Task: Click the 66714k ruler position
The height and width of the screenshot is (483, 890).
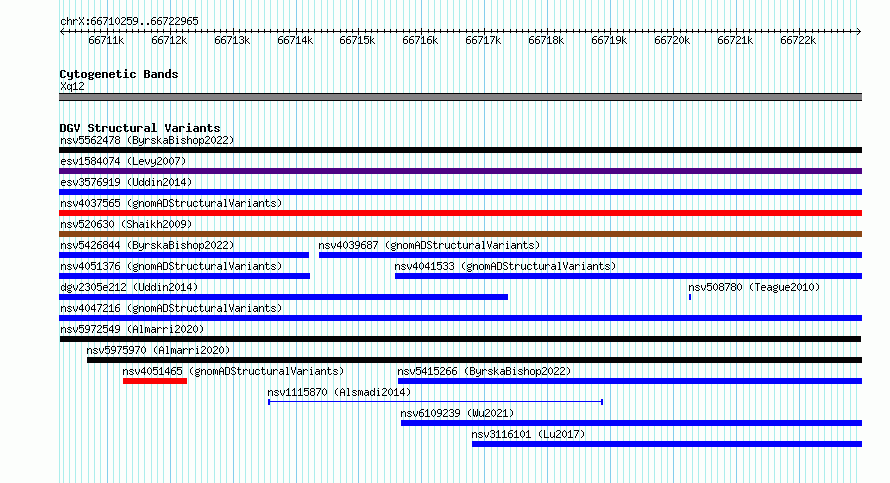Action: coord(295,40)
